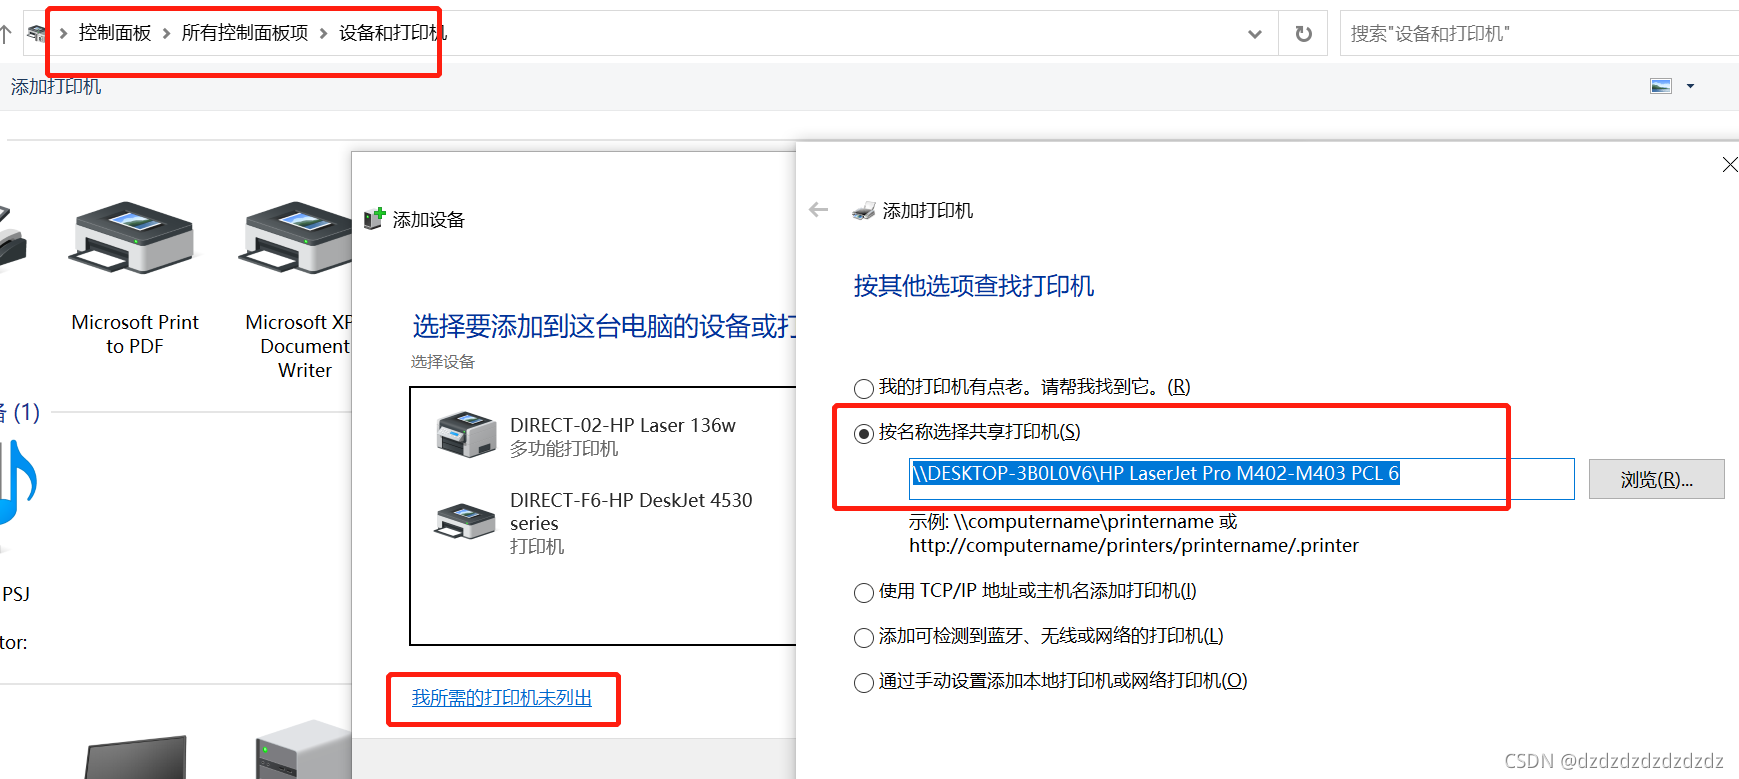Close the Add Printer dialog
The height and width of the screenshot is (779, 1739).
click(1730, 164)
